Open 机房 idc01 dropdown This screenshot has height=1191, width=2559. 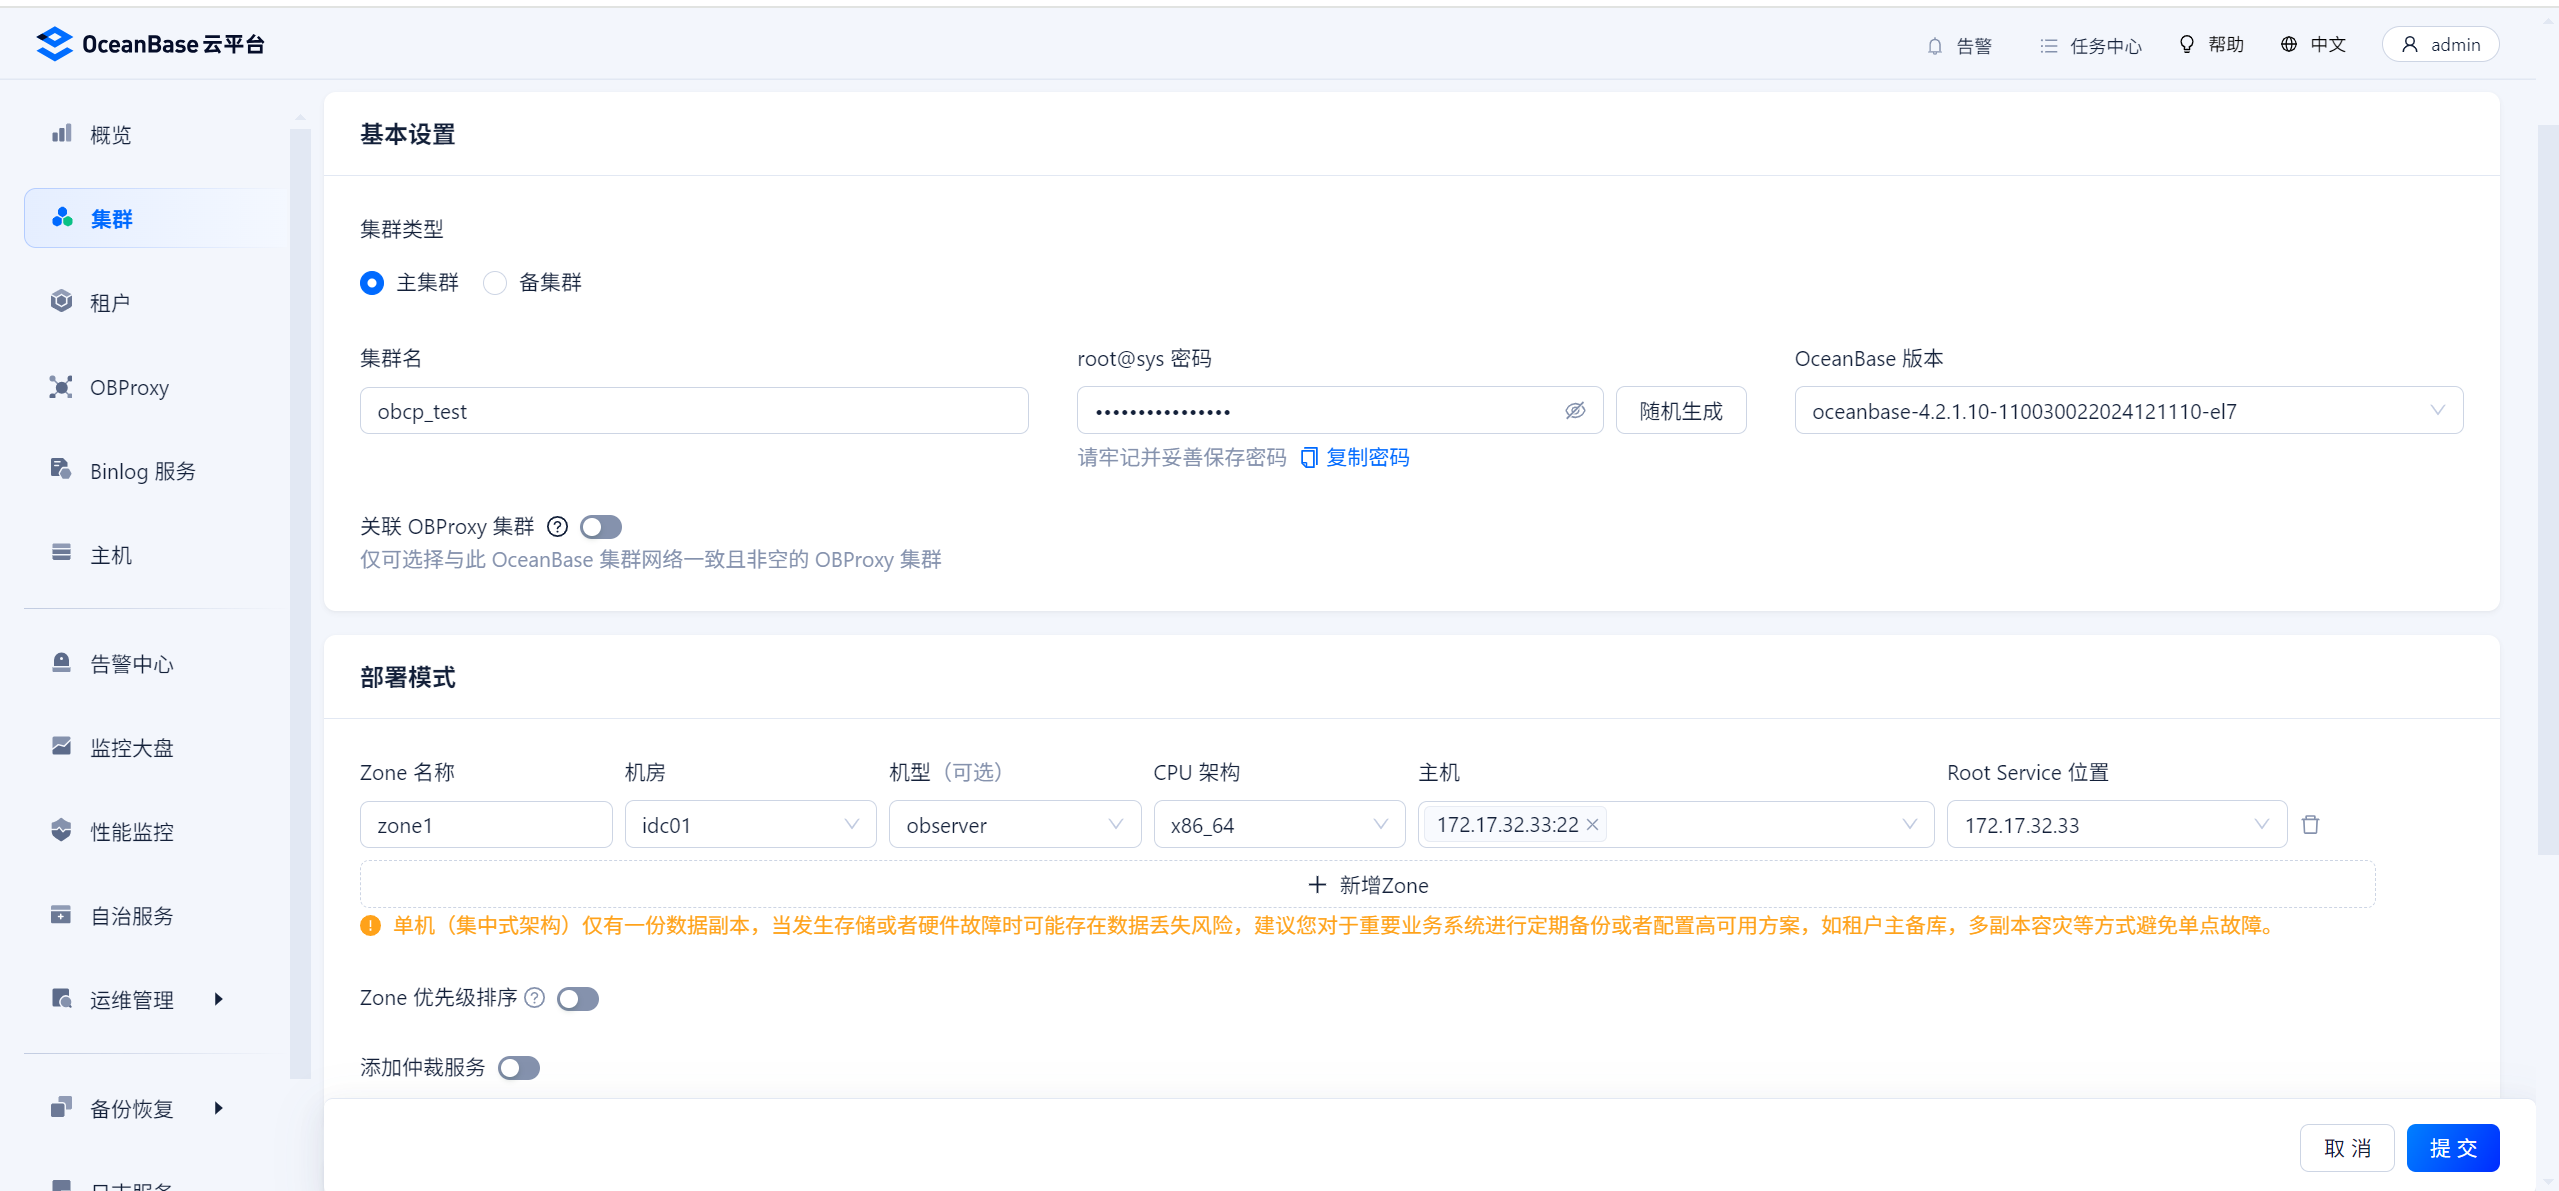pyautogui.click(x=751, y=825)
